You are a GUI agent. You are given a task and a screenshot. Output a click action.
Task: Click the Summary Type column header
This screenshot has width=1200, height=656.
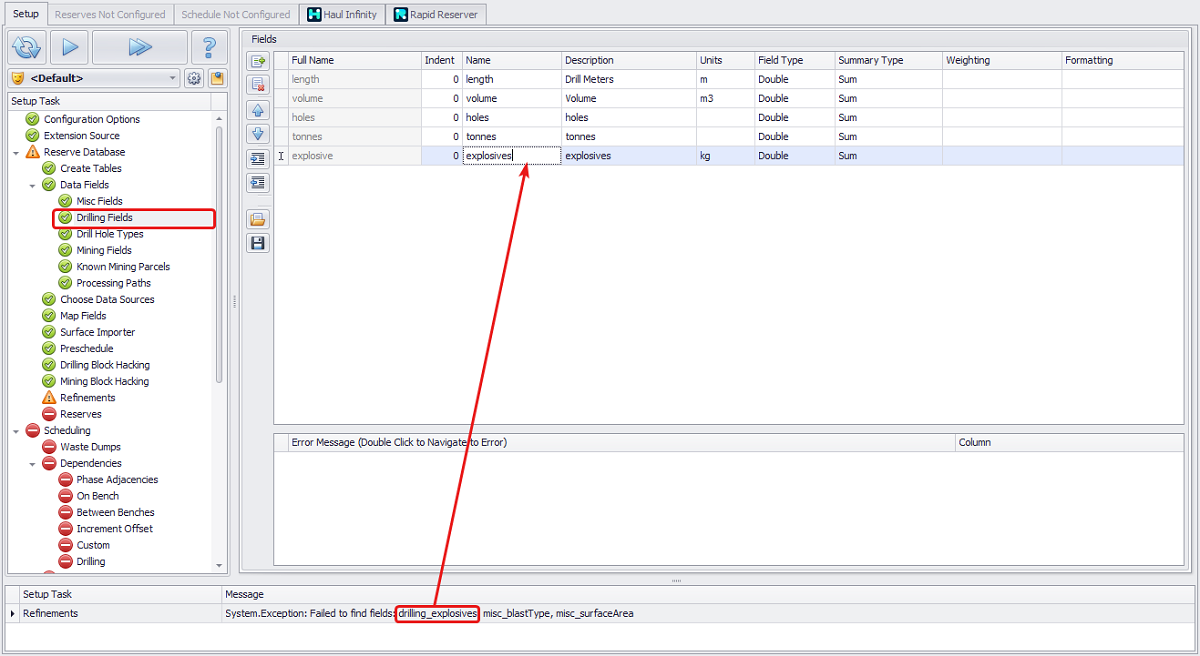[x=888, y=60]
